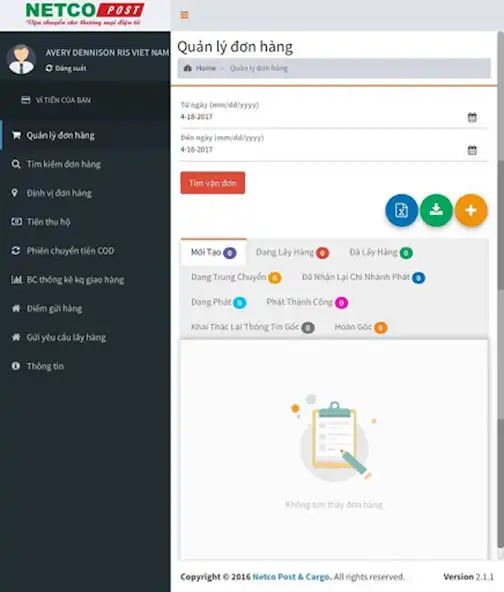Click the green download button
The image size is (504, 592).
coord(436,210)
